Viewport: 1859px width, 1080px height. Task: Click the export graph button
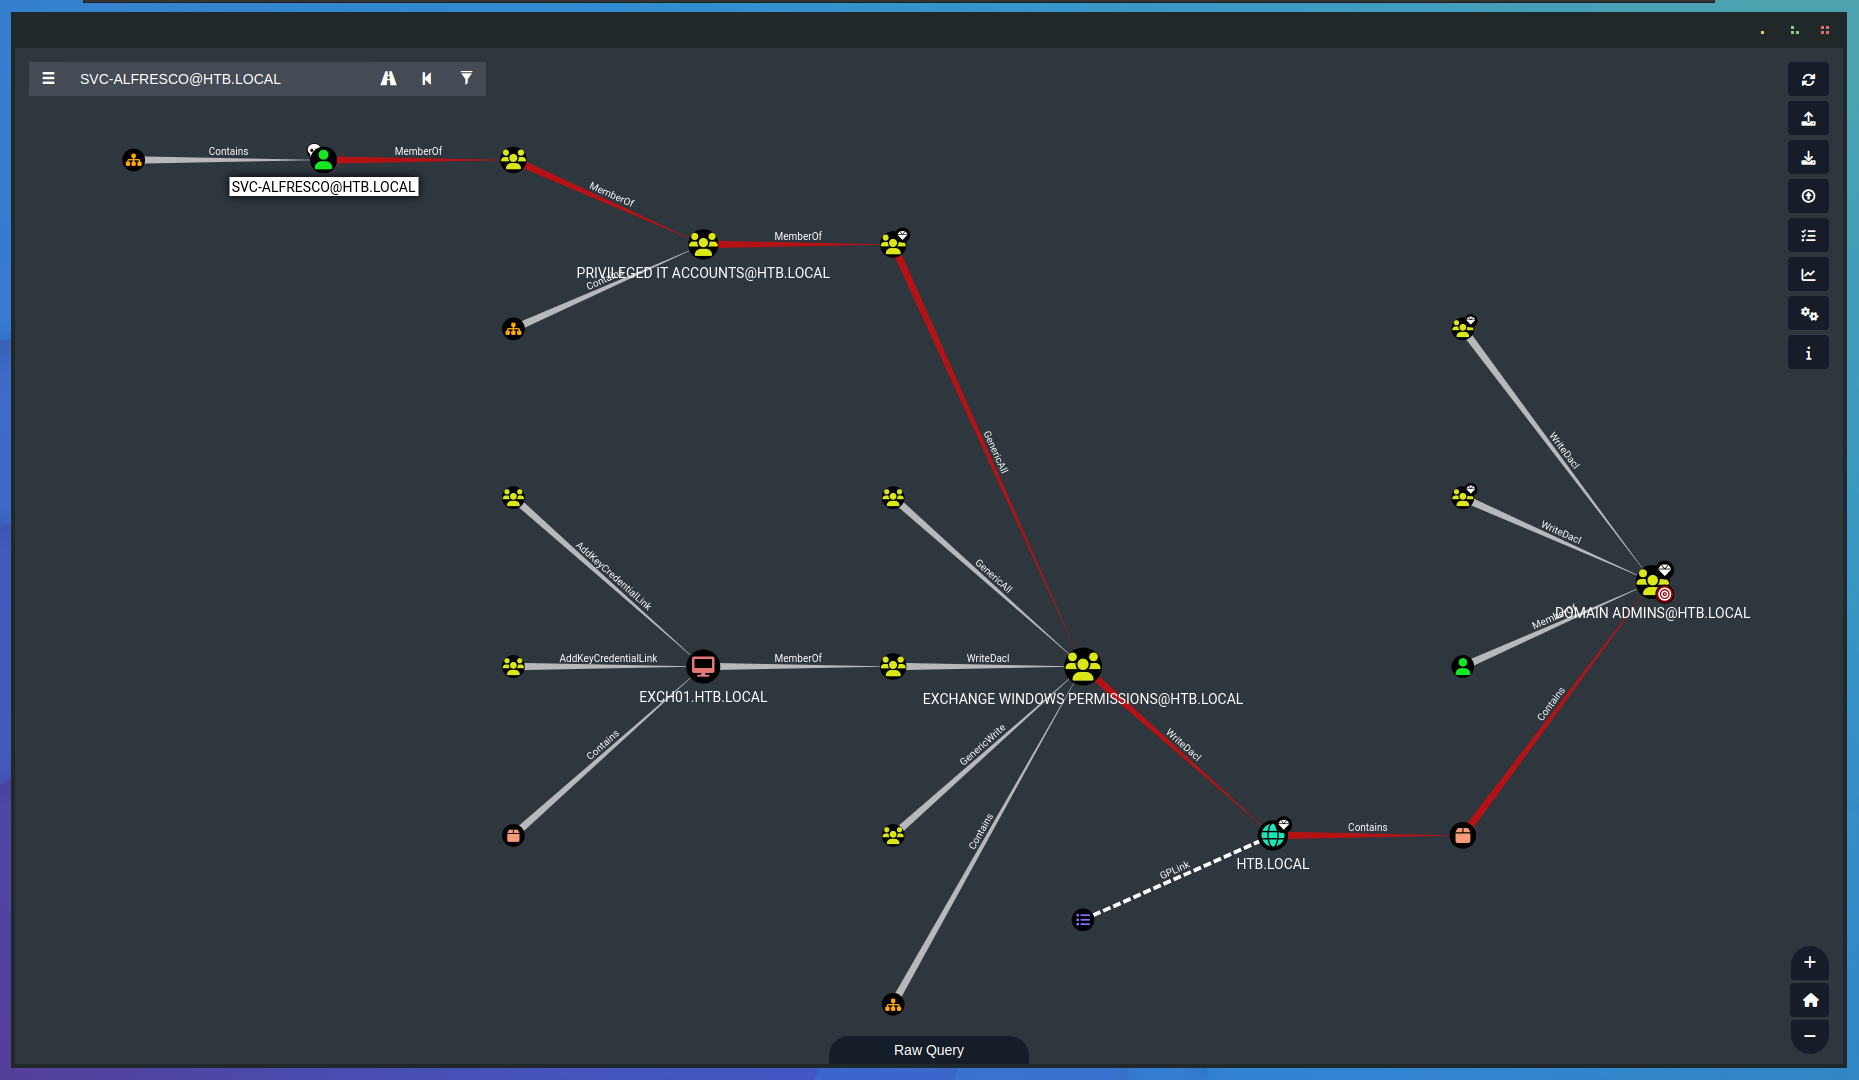pos(1808,118)
